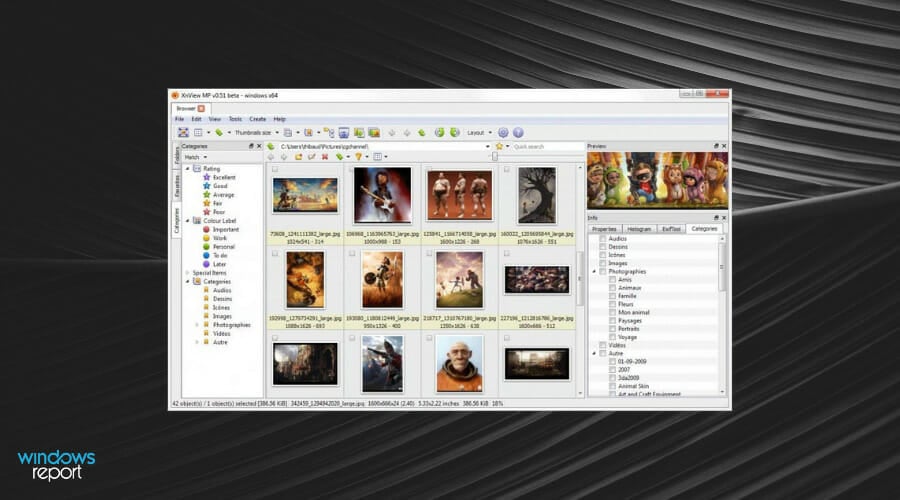Select the Average rating star
This screenshot has height=500, width=900.
point(207,195)
